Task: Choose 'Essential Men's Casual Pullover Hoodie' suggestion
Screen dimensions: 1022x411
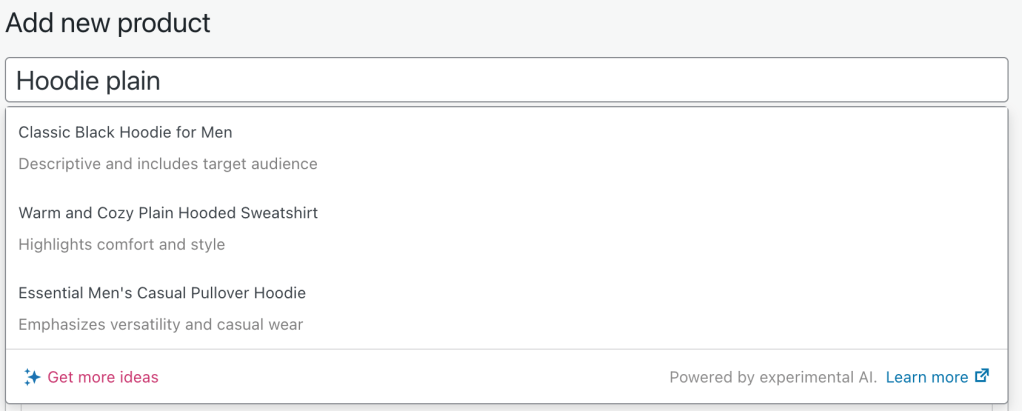Action: 162,293
